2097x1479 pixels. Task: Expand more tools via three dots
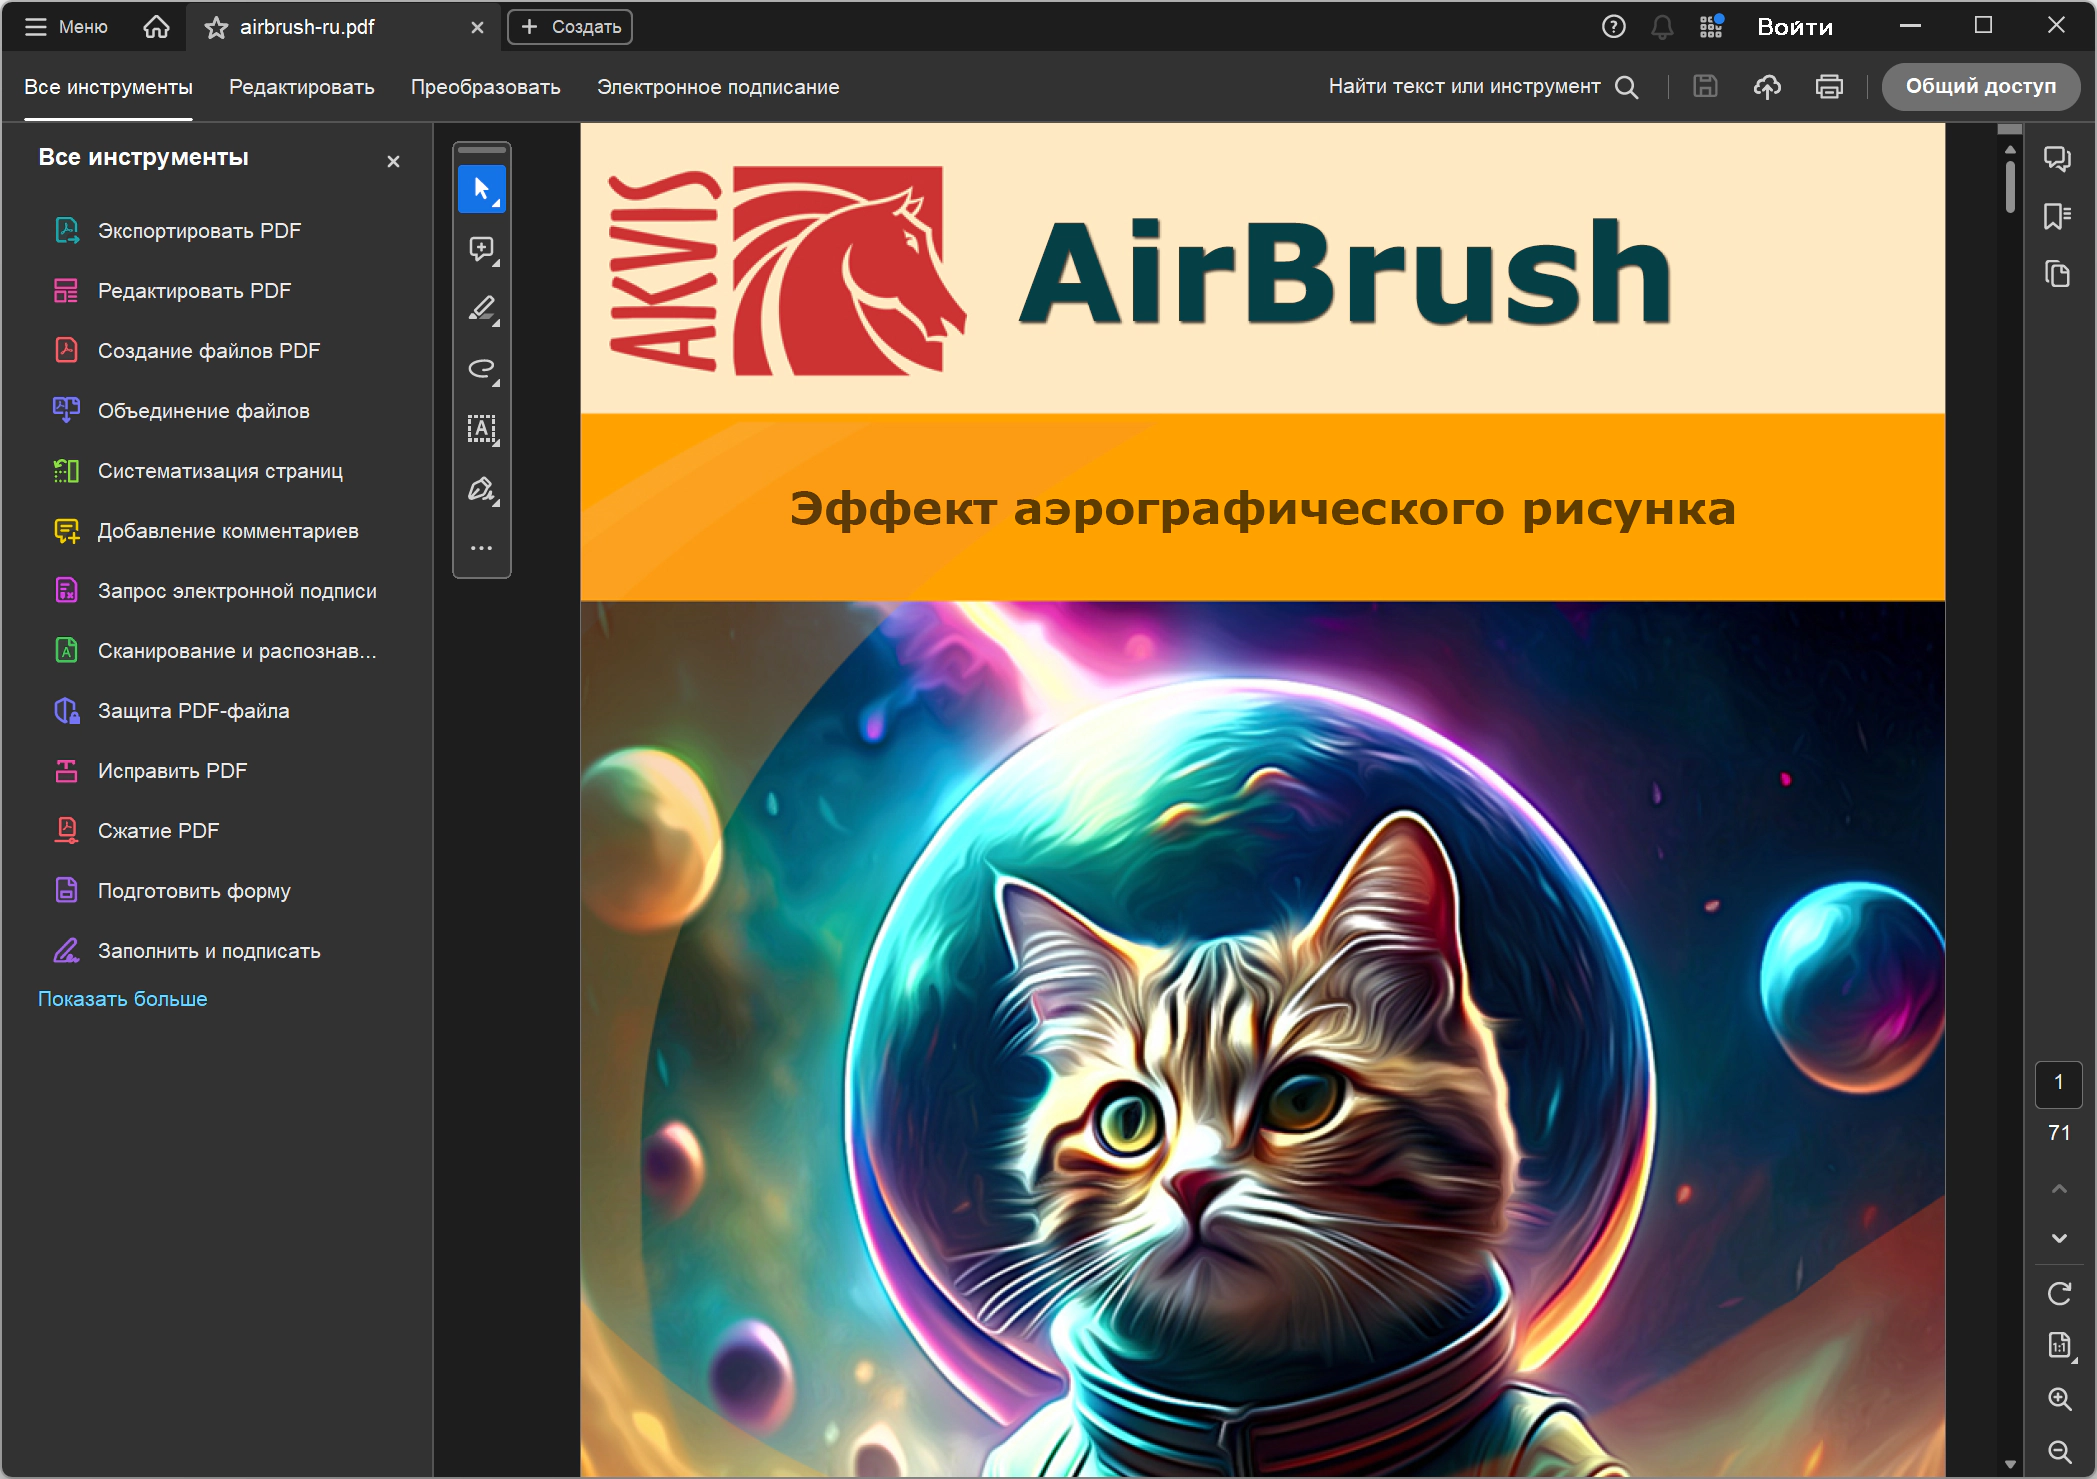pos(481,548)
